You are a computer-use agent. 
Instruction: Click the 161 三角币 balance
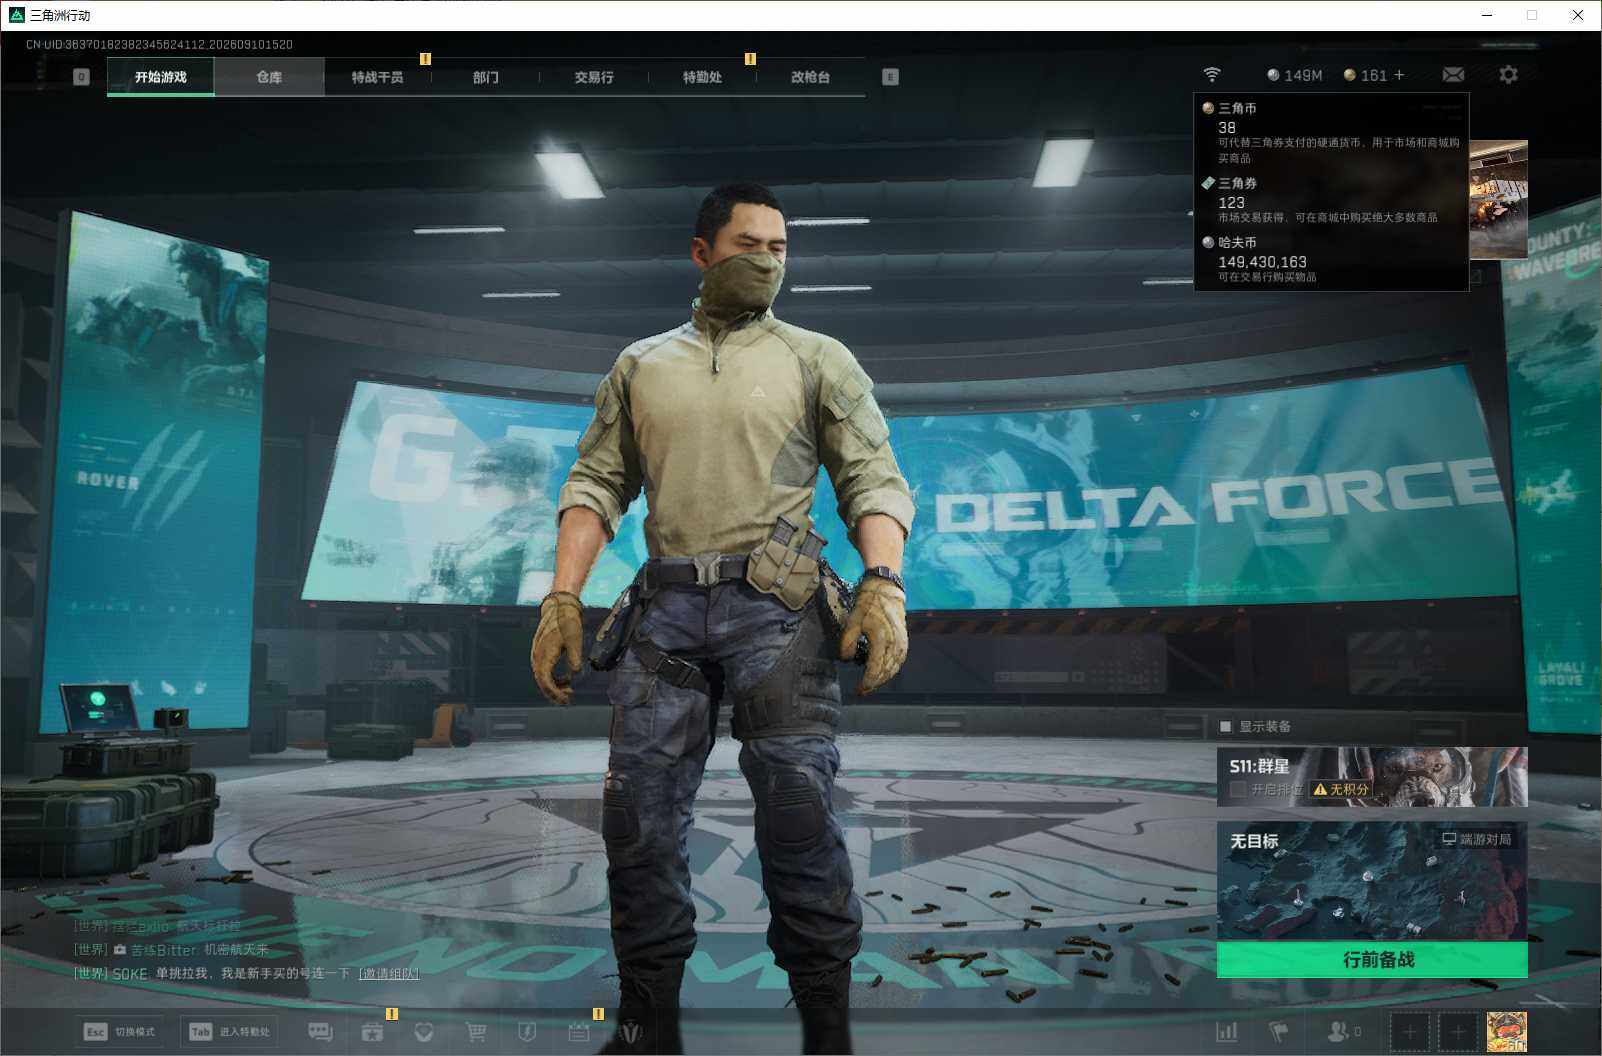coord(1365,75)
